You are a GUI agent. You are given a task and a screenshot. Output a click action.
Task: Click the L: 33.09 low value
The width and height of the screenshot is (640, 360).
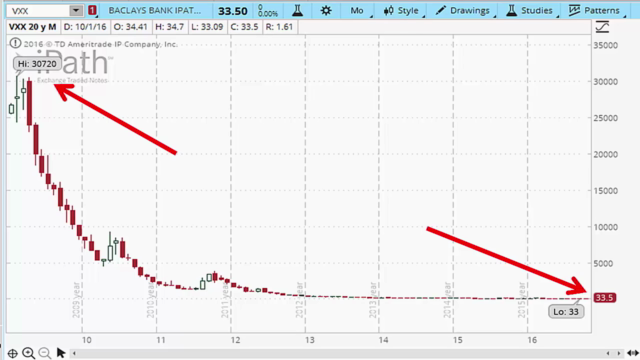tap(207, 27)
